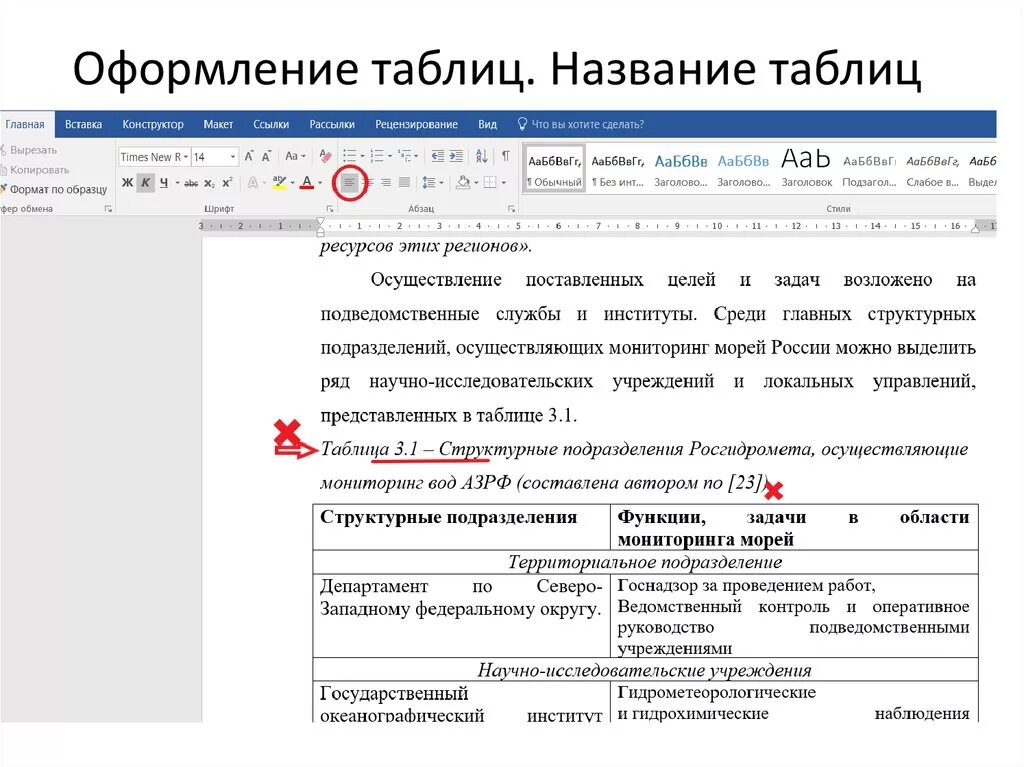Apply red font color
This screenshot has width=1024, height=767.
[306, 183]
